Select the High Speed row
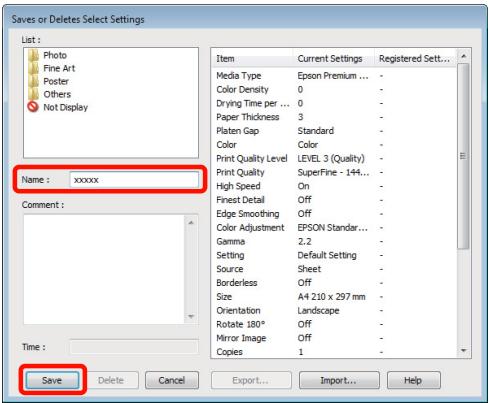The width and height of the screenshot is (489, 403). 333,186
